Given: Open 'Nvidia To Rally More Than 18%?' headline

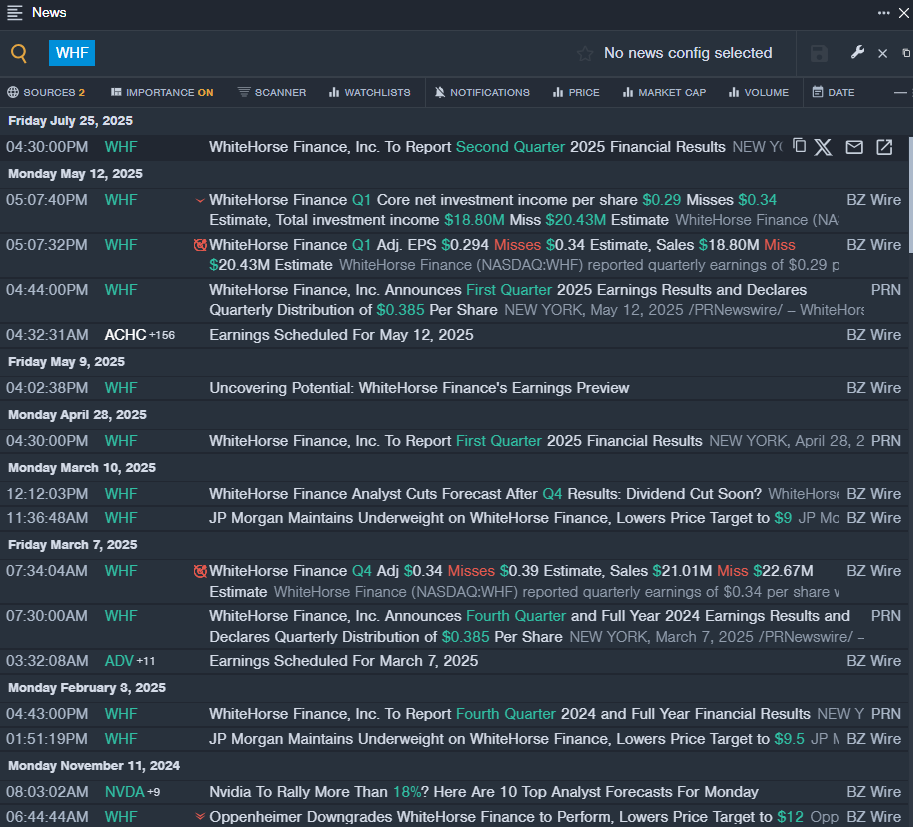Looking at the screenshot, I should 484,792.
